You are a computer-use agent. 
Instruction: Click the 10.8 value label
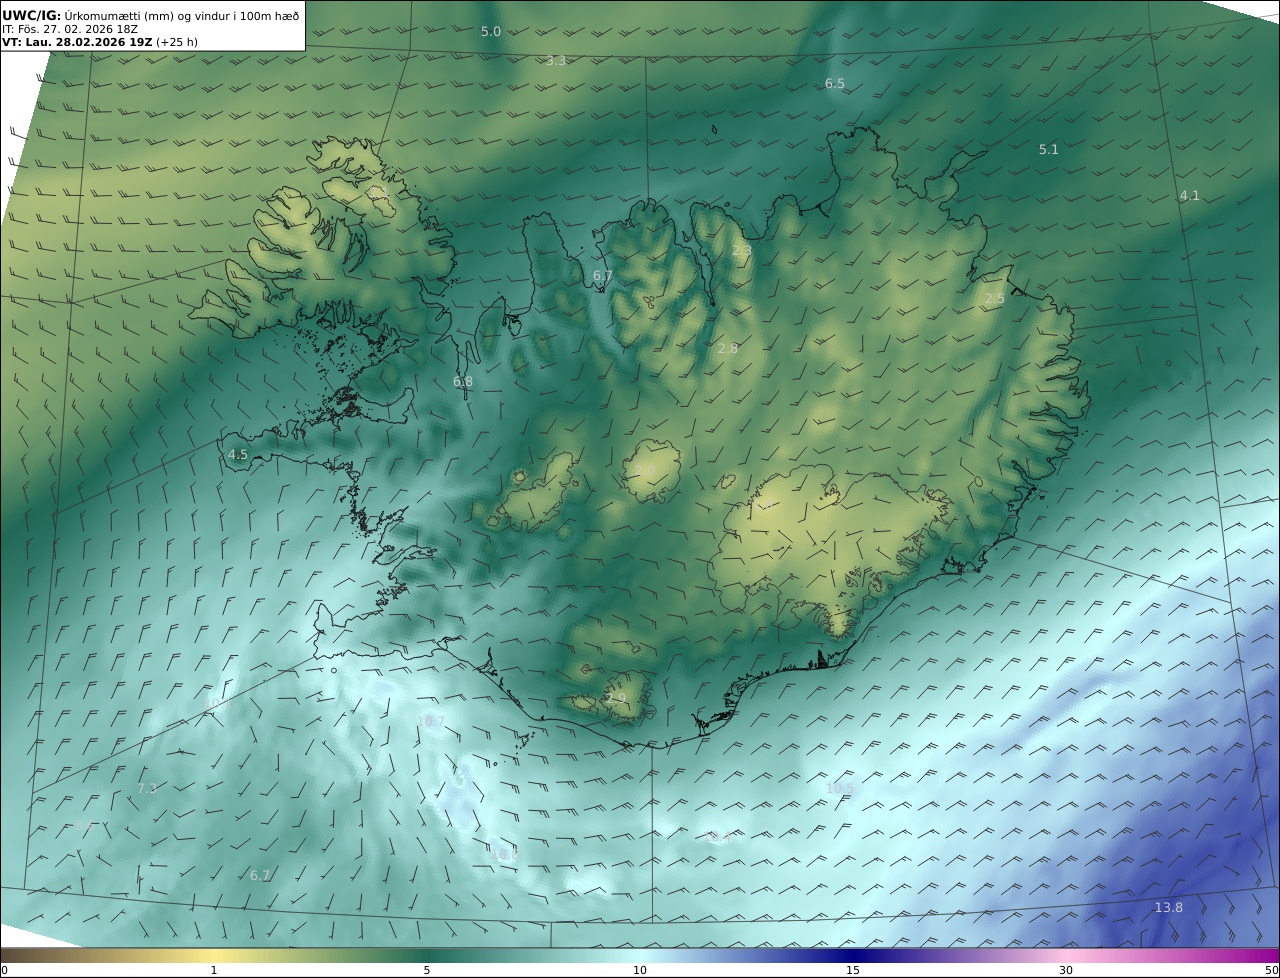(504, 855)
